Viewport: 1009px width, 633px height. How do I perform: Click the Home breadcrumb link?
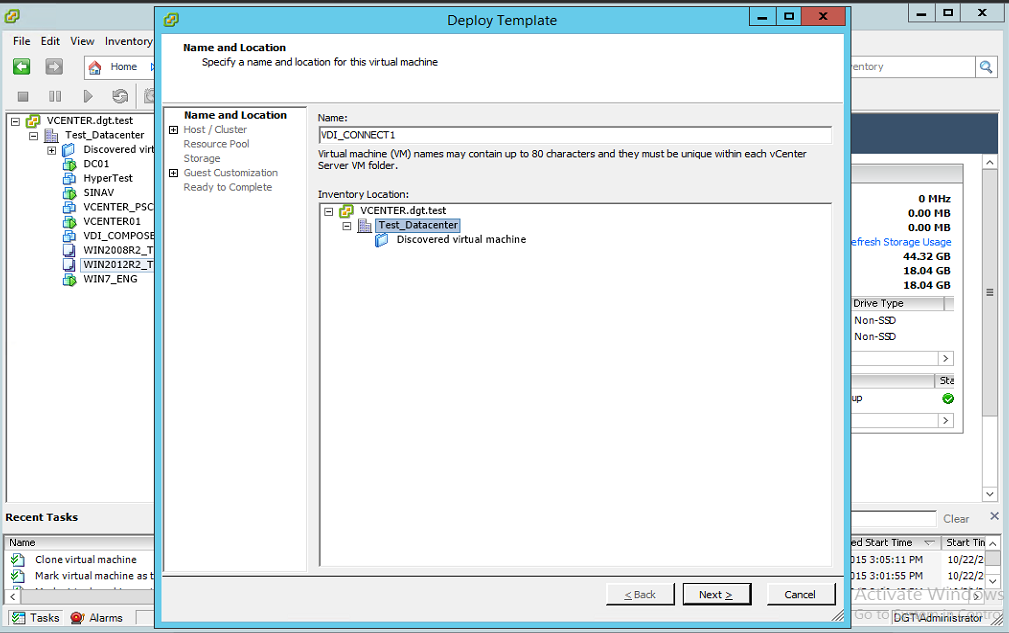124,66
